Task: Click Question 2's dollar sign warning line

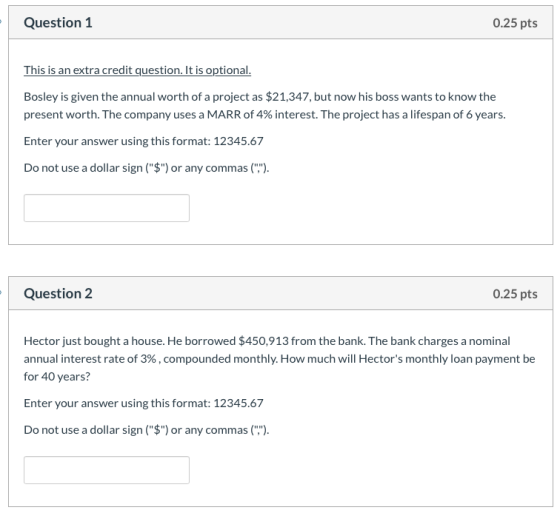Action: click(x=146, y=430)
